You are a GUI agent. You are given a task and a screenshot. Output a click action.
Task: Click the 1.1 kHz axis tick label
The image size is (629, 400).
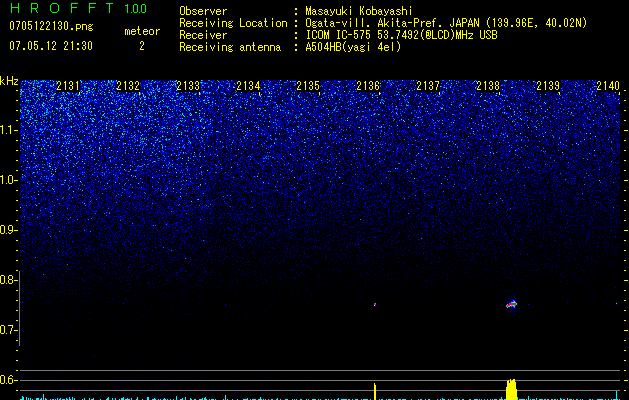[8, 130]
